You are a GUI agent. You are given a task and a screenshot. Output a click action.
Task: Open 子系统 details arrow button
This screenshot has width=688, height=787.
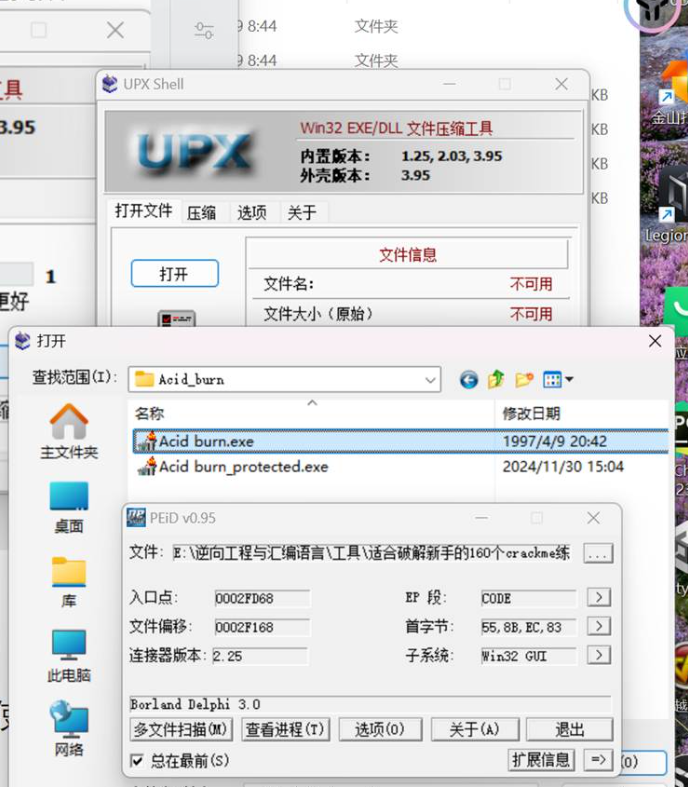[x=599, y=655]
